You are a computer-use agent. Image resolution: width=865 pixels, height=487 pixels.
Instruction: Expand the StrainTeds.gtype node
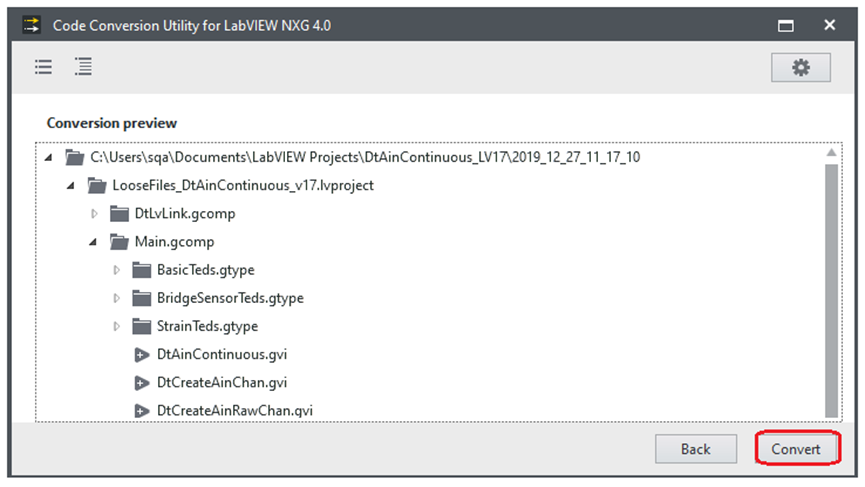point(117,327)
